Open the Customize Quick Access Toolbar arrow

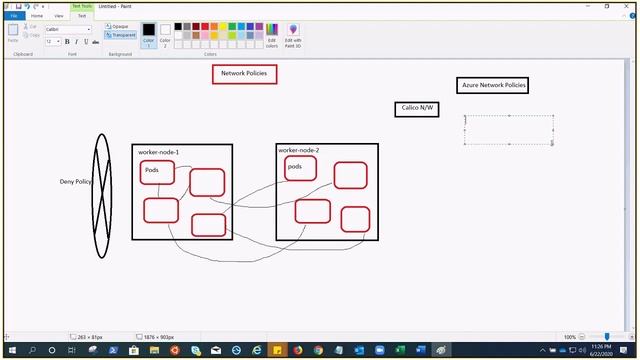(43, 7)
